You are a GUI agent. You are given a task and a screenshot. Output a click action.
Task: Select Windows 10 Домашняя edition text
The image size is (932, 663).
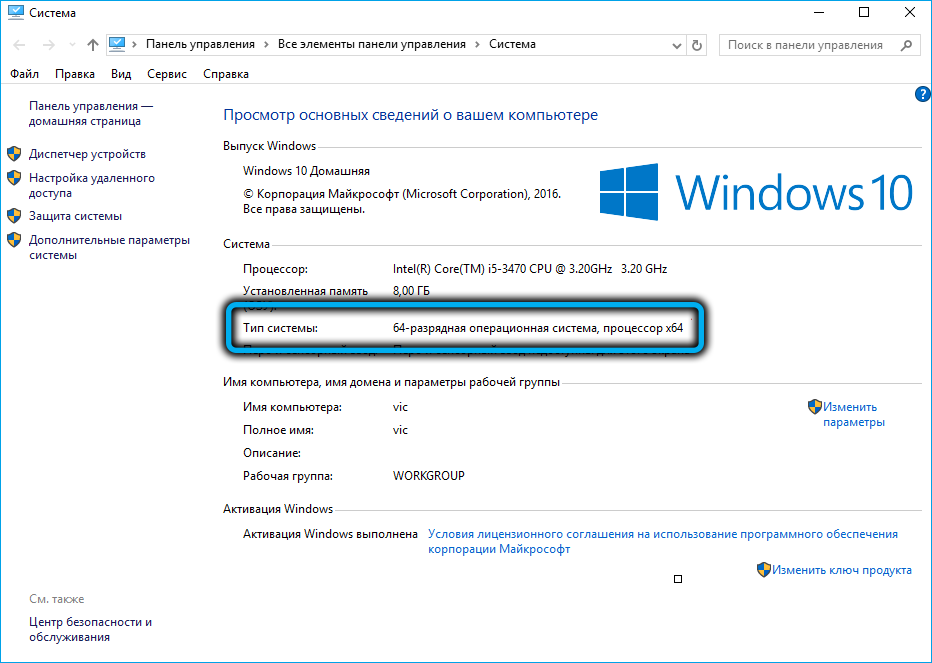306,171
